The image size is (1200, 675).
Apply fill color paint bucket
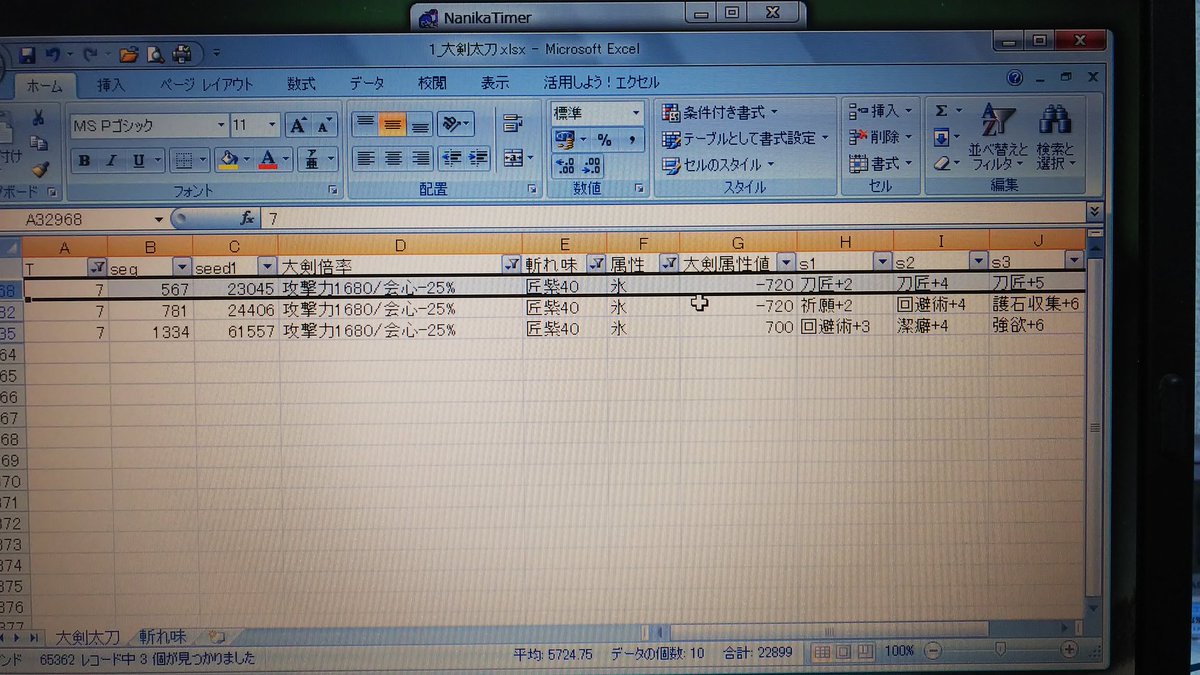coord(228,159)
